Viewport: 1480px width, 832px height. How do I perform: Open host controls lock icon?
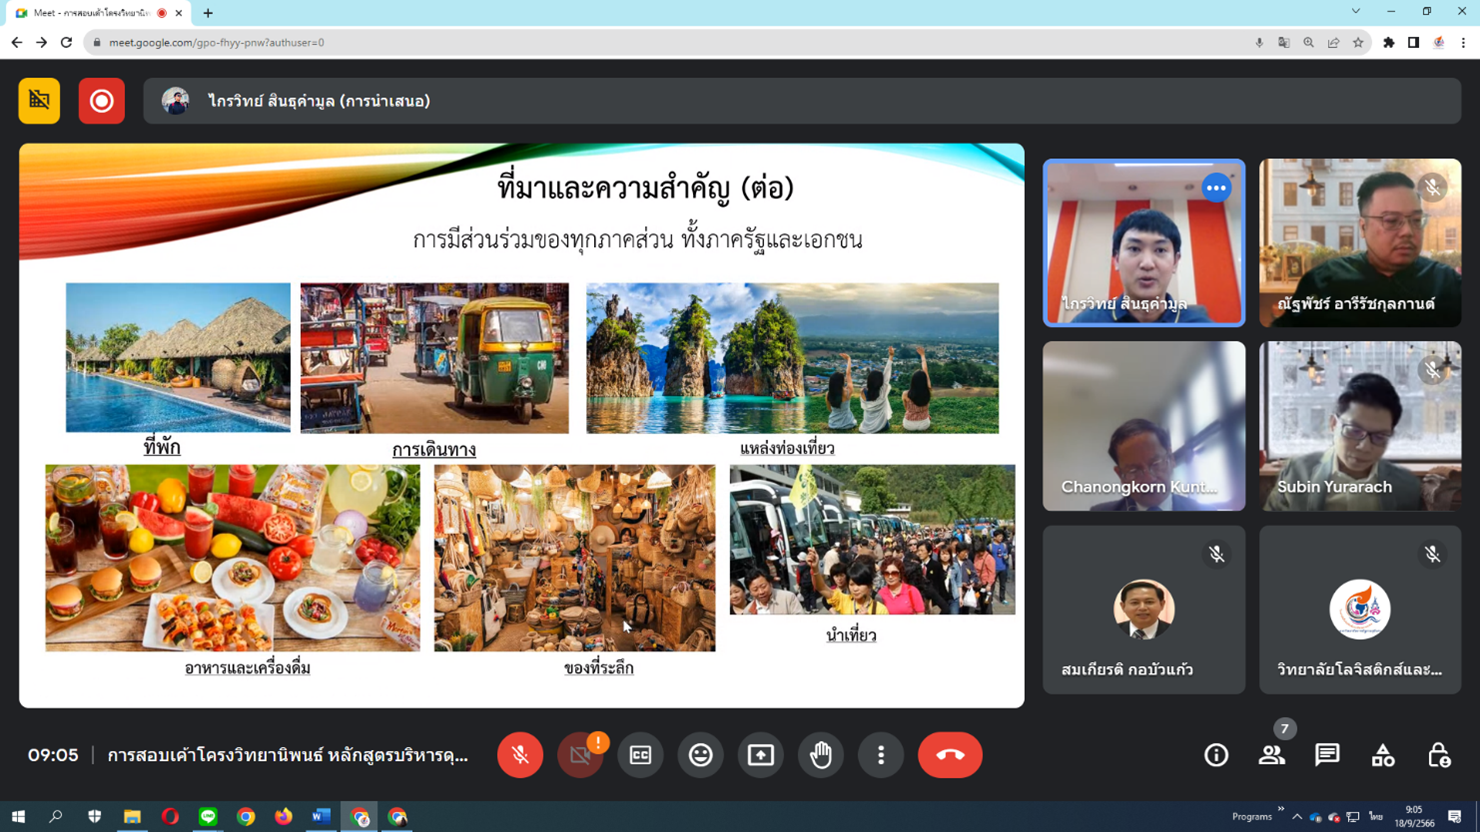pos(1438,755)
